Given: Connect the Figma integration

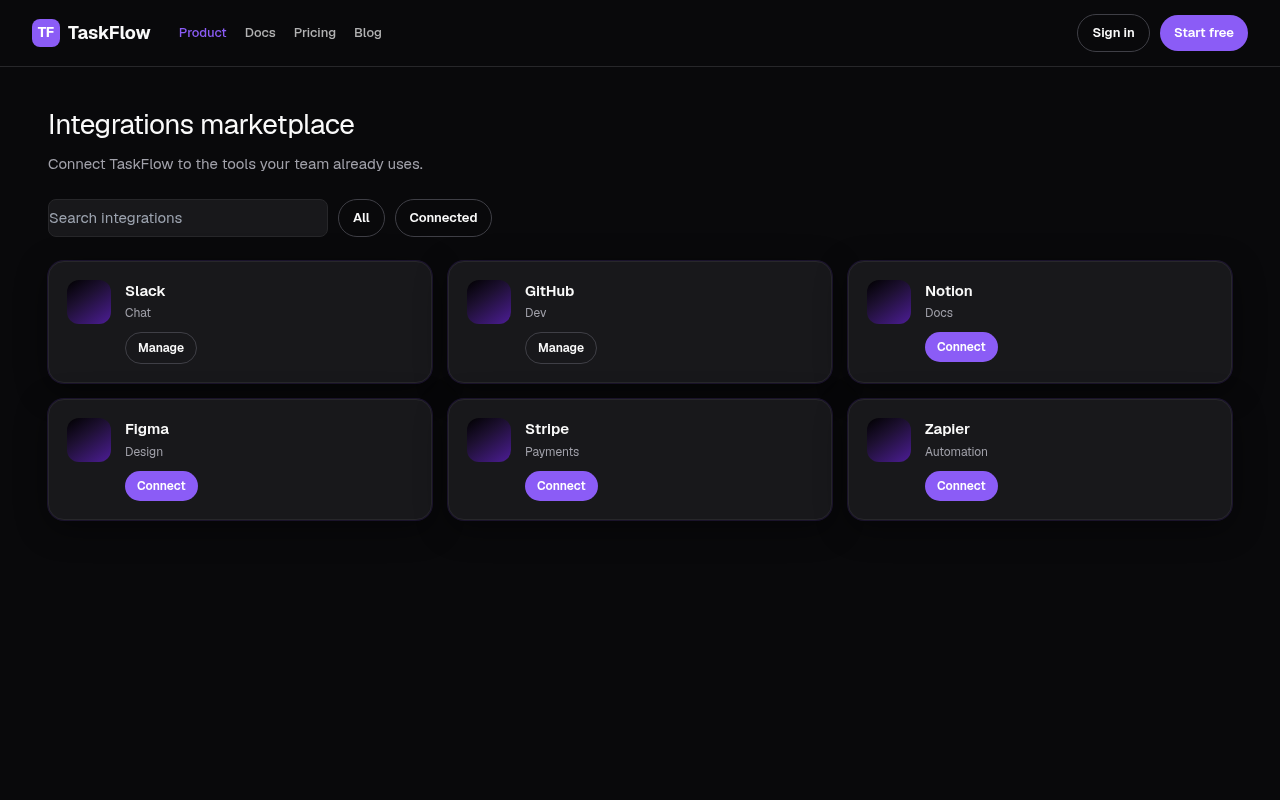Looking at the screenshot, I should [x=161, y=486].
